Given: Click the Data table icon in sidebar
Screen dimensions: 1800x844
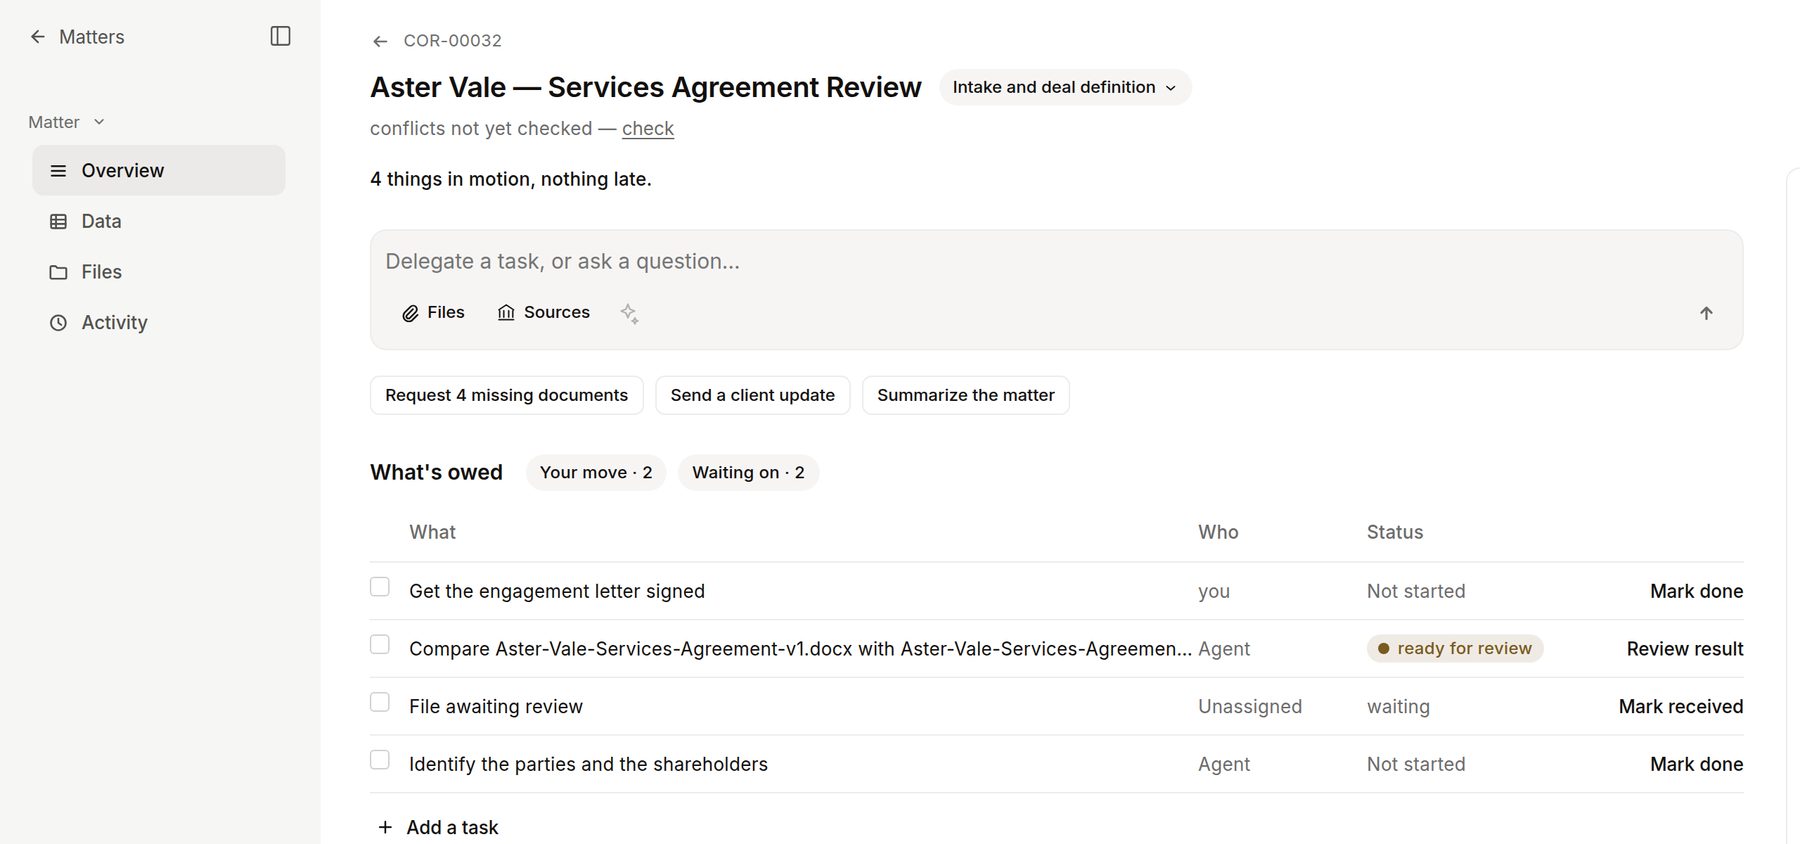Looking at the screenshot, I should pos(59,222).
